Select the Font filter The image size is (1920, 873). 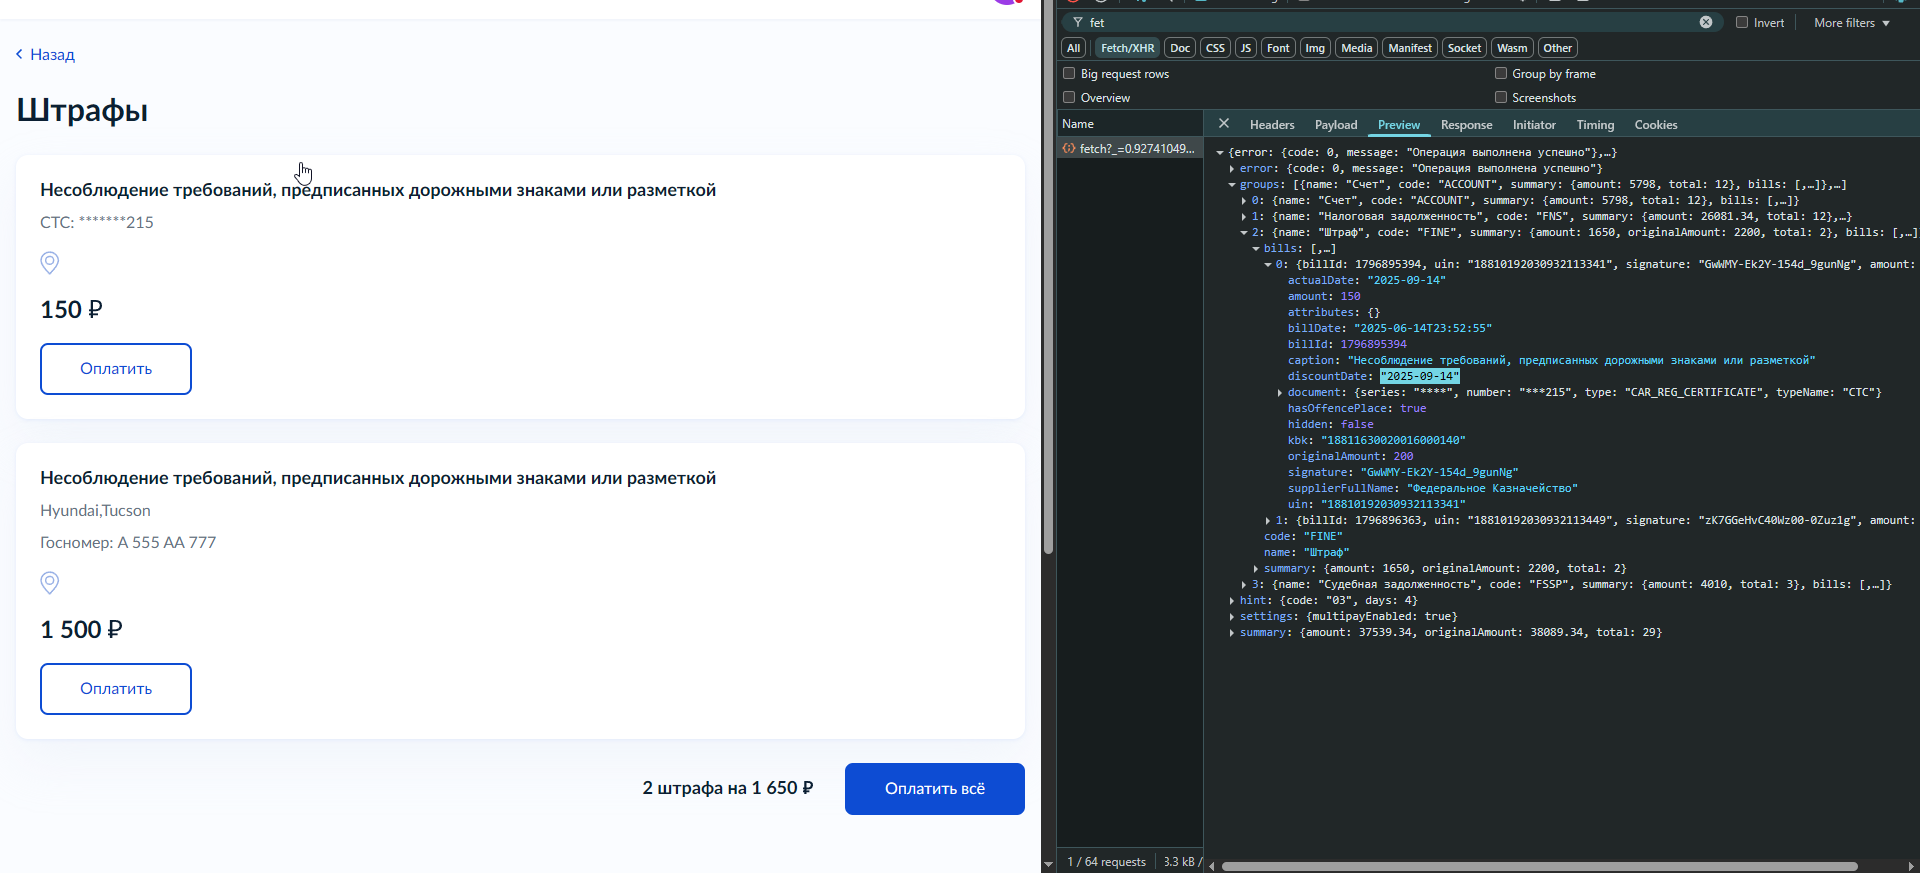tap(1278, 48)
